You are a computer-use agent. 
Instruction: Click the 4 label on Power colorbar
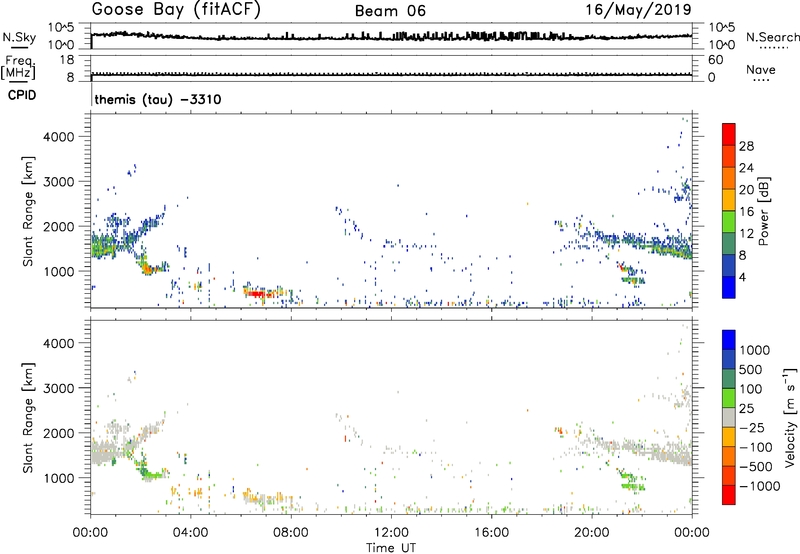point(742,277)
